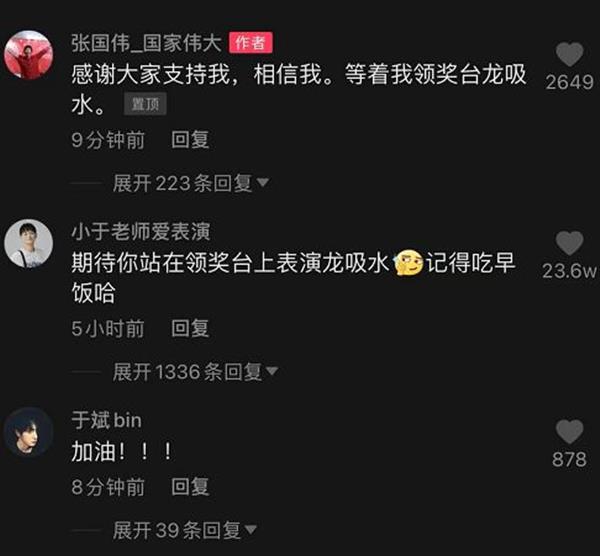Open 小于老师爱表演's avatar picture

tap(29, 244)
